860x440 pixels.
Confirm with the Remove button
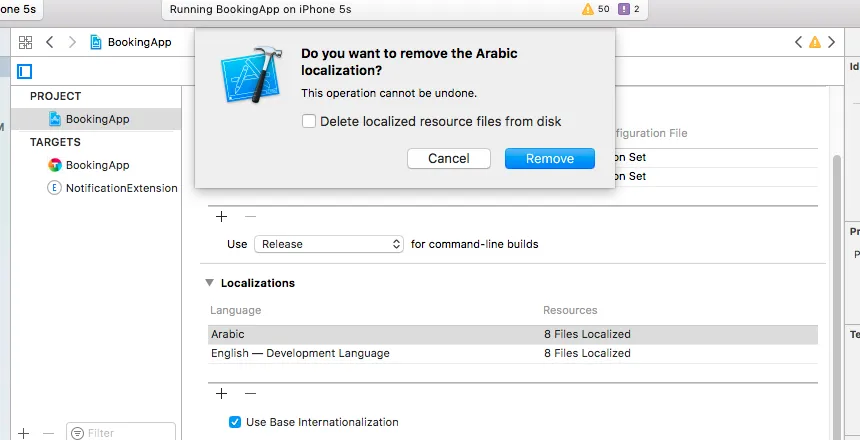[x=549, y=158]
